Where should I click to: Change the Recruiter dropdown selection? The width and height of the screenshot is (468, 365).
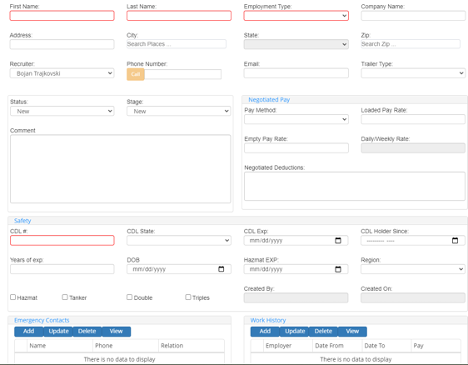62,73
